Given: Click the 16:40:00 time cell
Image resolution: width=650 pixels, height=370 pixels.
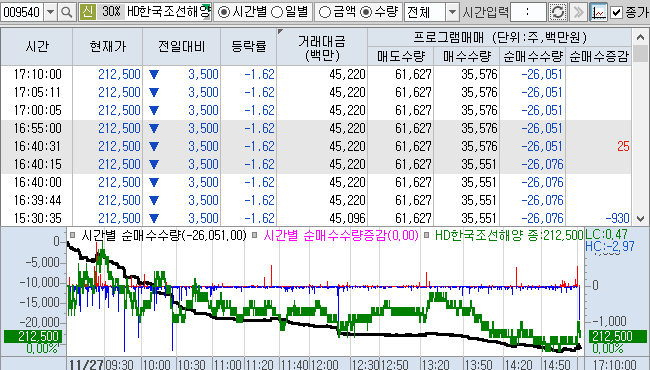Looking at the screenshot, I should click(37, 182).
